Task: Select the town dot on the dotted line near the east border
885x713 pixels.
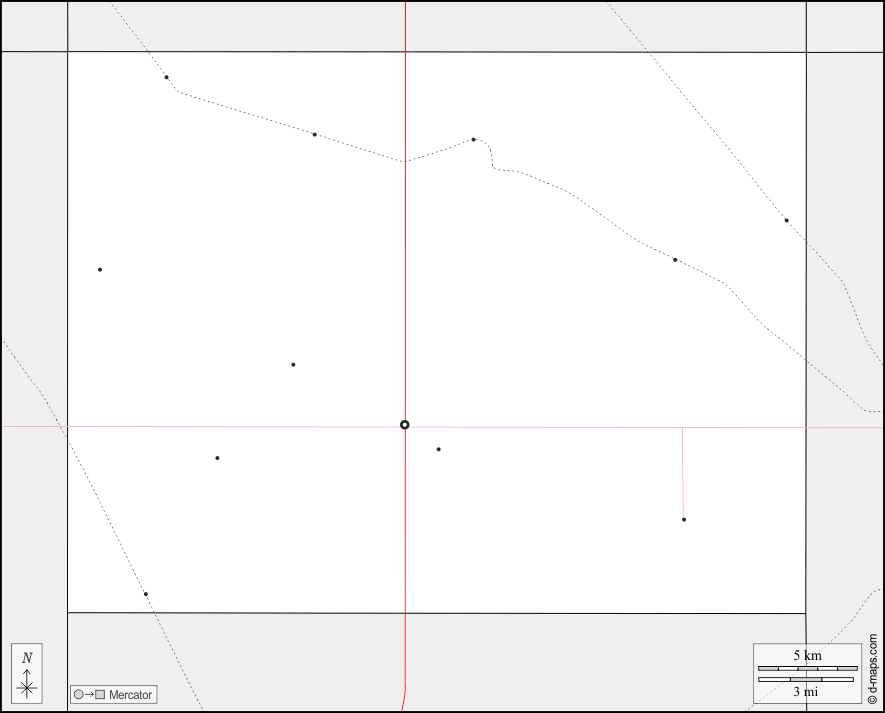Action: [x=786, y=220]
